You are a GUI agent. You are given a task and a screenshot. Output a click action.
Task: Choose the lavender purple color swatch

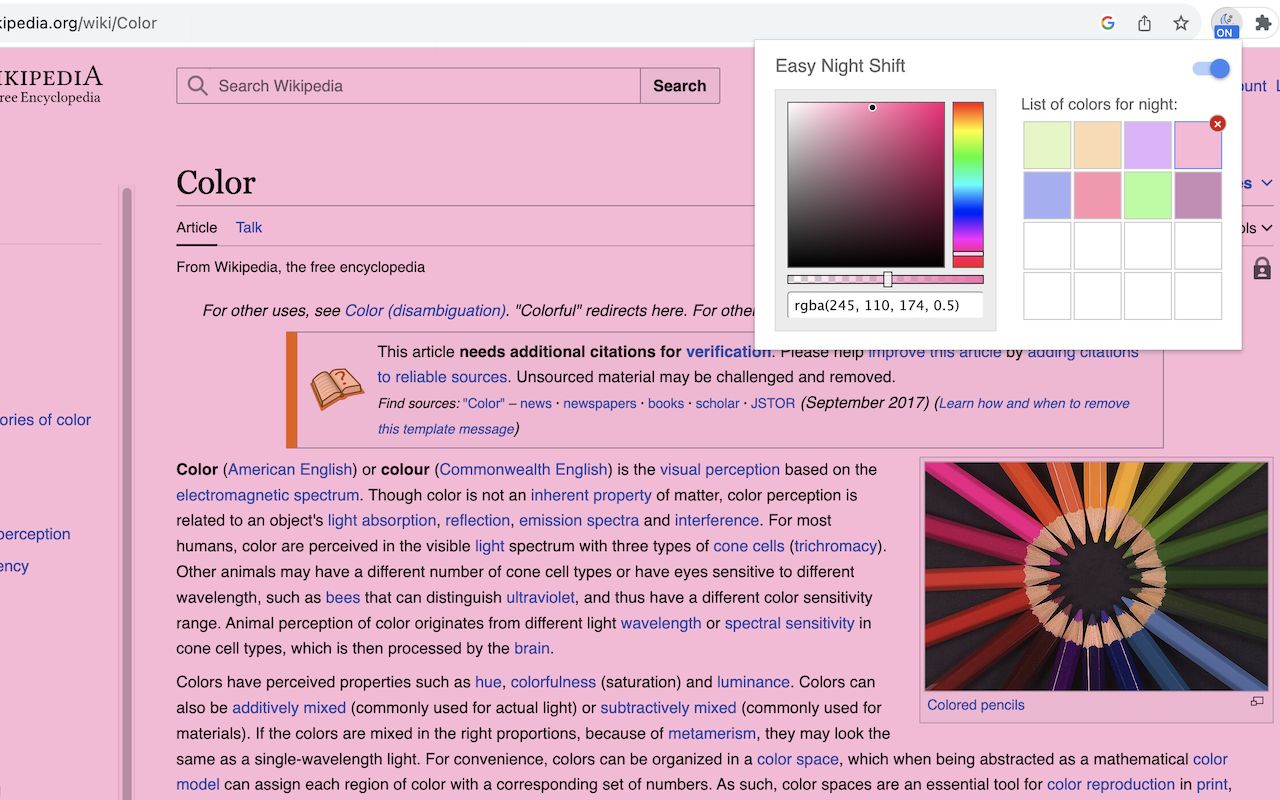click(1147, 145)
